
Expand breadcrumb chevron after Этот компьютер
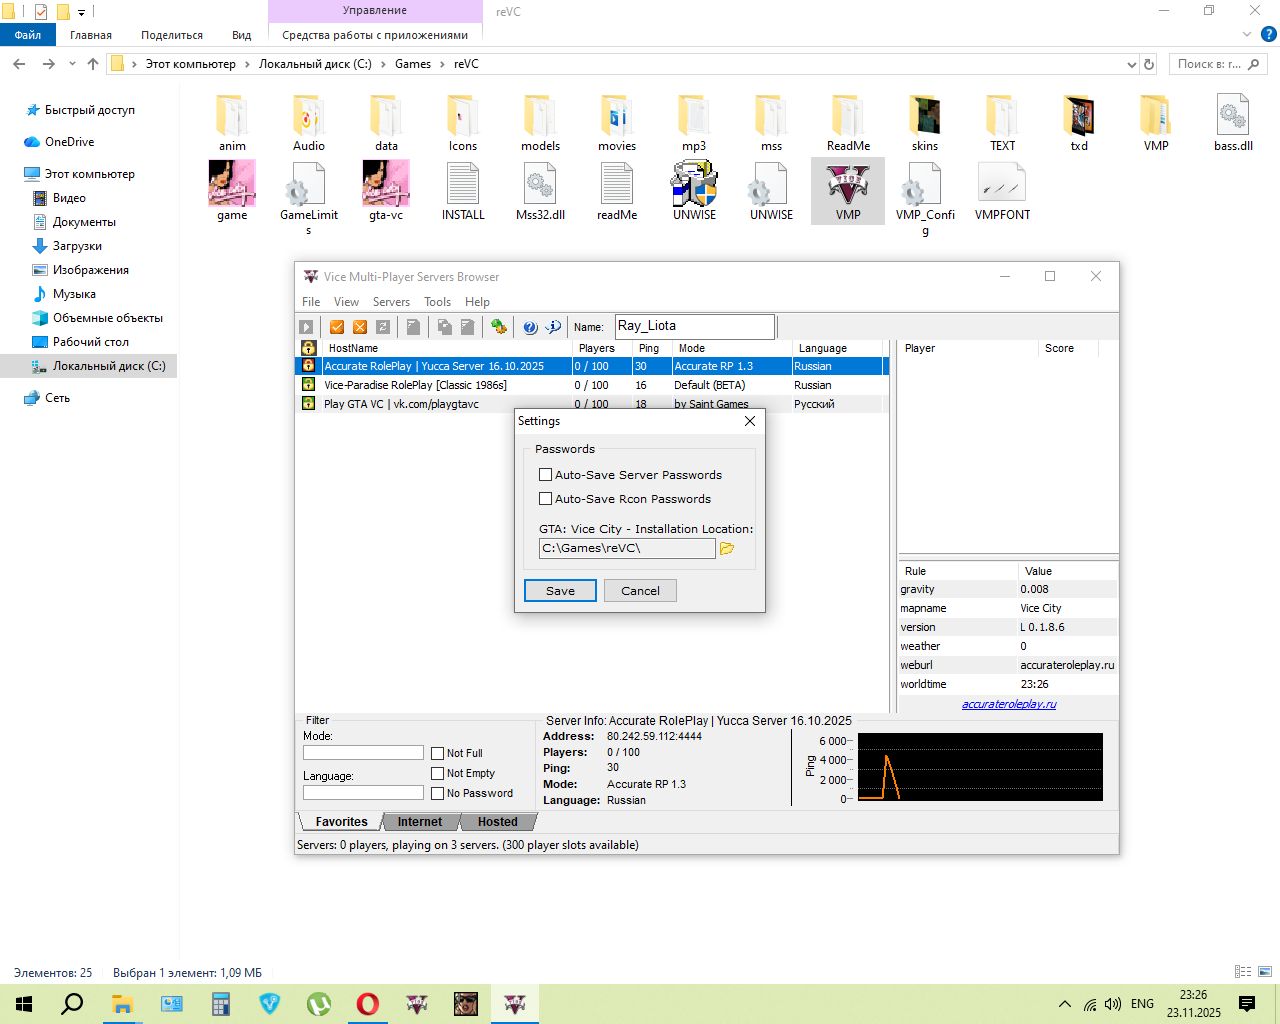(x=247, y=64)
